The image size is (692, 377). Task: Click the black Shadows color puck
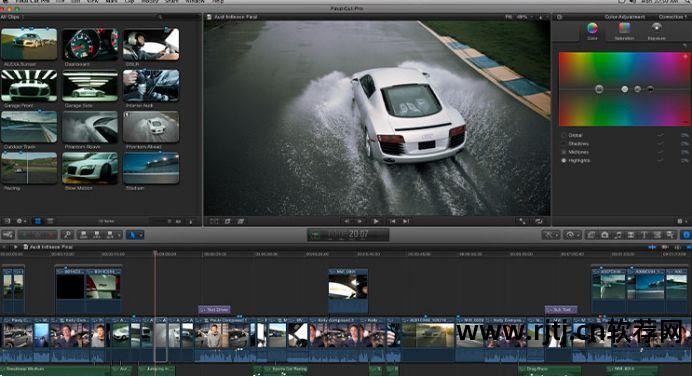(650, 89)
